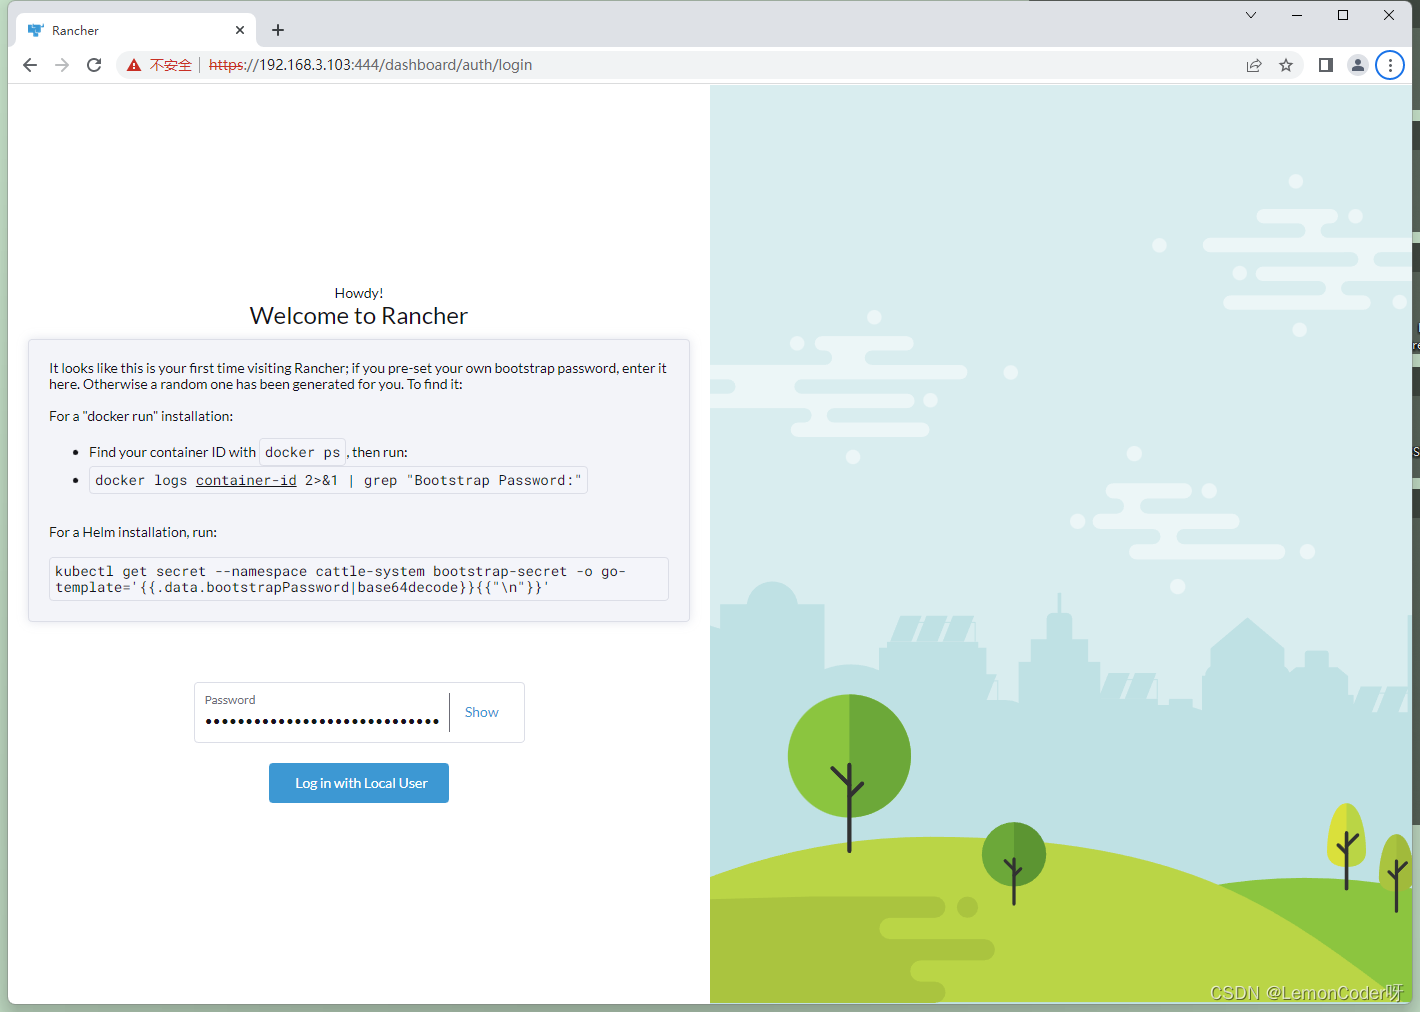This screenshot has width=1420, height=1012.
Task: Go forward using the browser forward arrow
Action: tap(62, 65)
